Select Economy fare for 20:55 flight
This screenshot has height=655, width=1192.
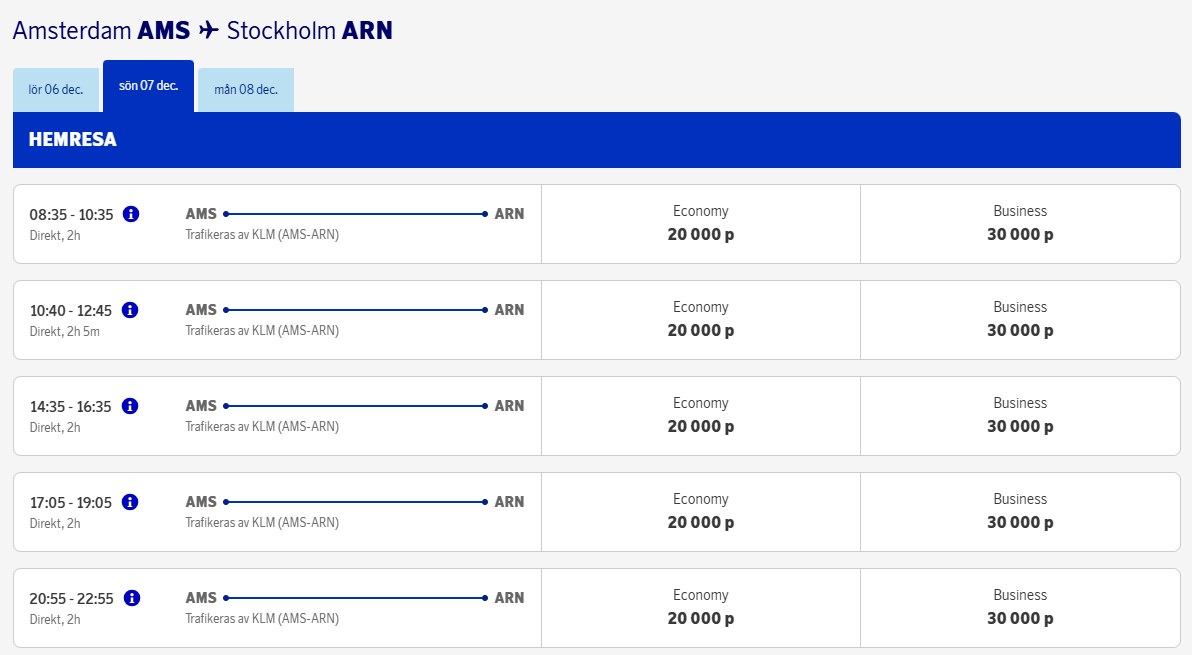[700, 608]
